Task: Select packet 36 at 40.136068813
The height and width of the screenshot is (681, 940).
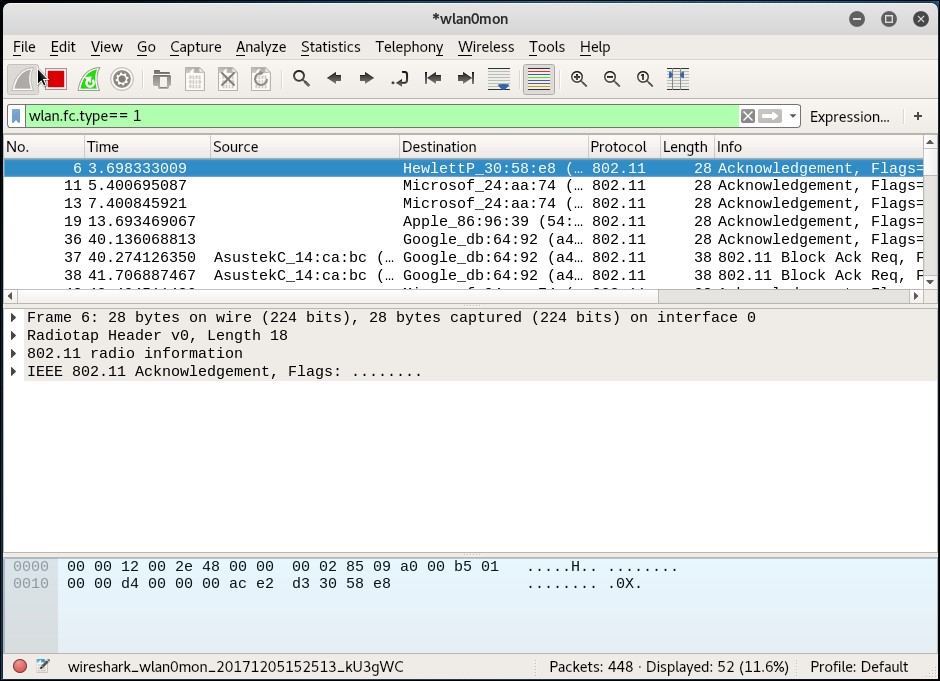Action: click(463, 240)
